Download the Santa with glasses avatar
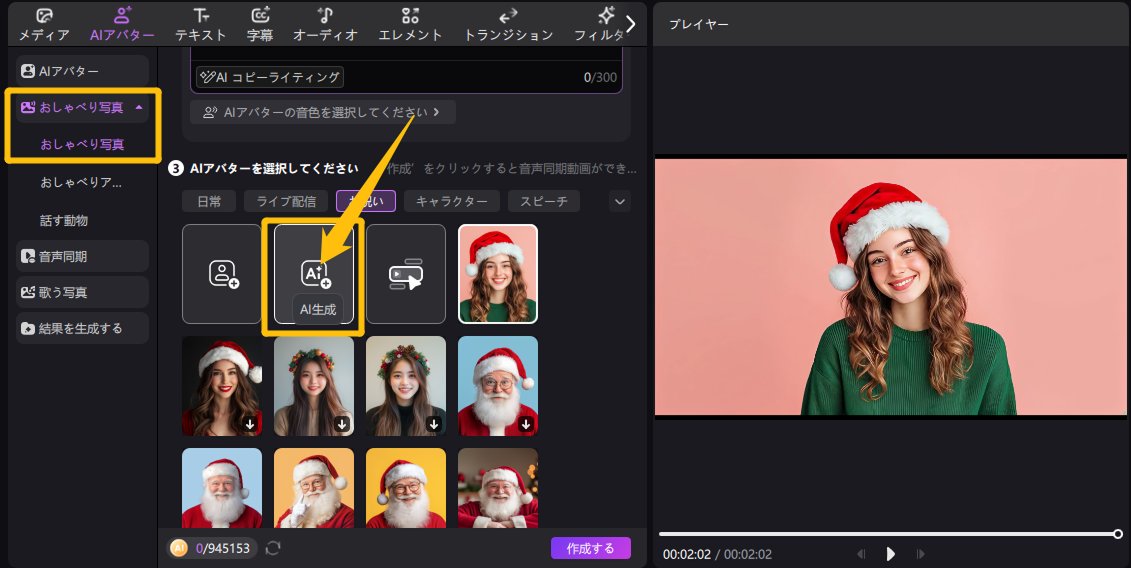This screenshot has height=568, width=1131. click(x=526, y=424)
